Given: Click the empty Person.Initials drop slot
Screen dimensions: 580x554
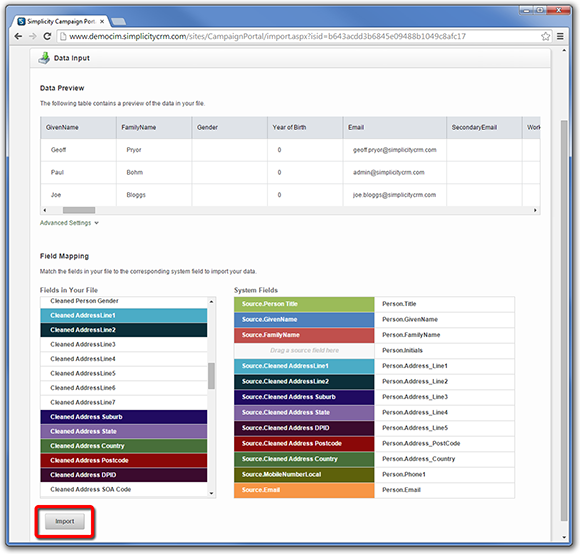Looking at the screenshot, I should (x=304, y=350).
